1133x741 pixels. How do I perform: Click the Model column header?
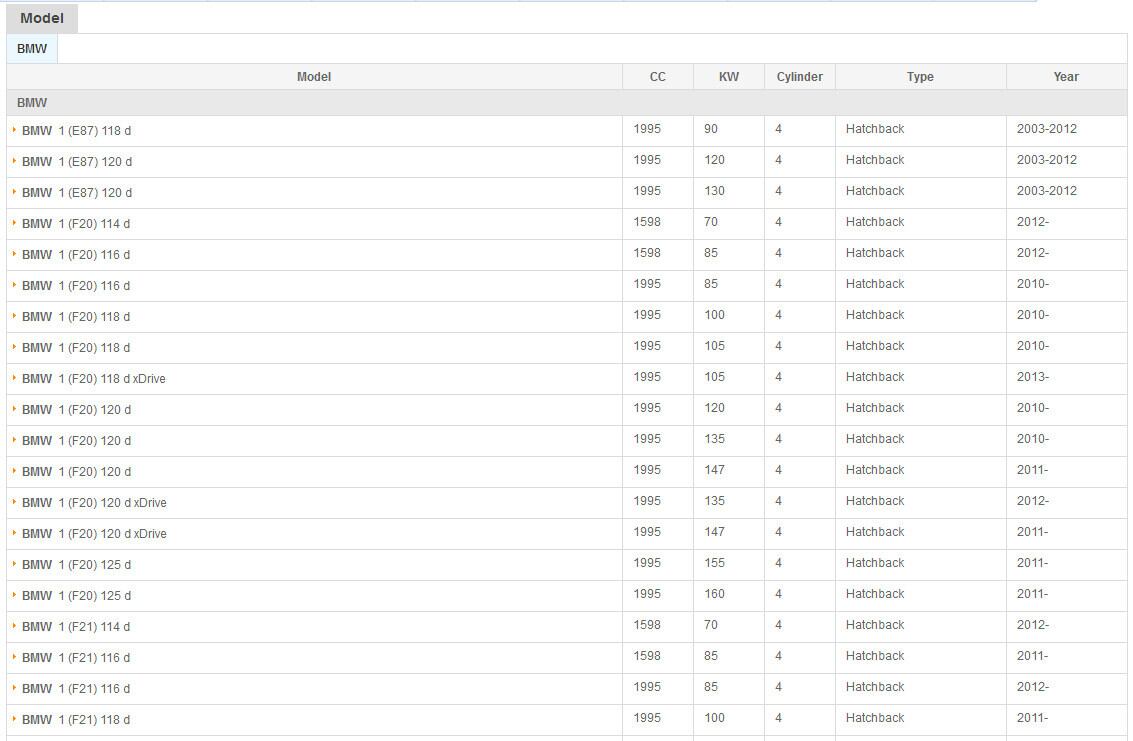[x=314, y=77]
